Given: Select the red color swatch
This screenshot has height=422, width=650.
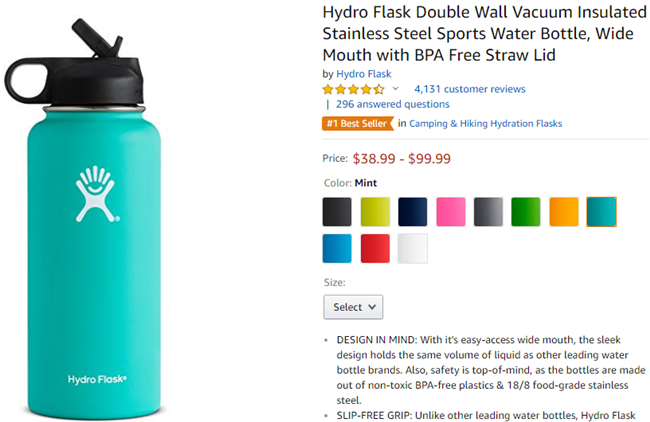Looking at the screenshot, I should (375, 249).
